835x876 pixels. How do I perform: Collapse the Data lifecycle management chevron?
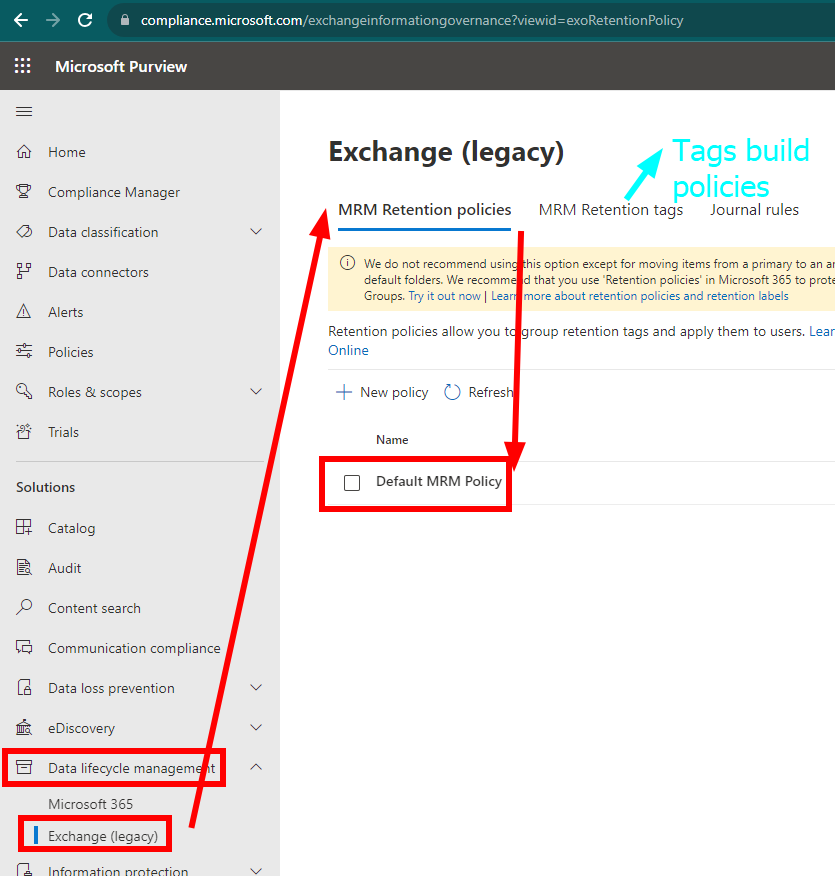coord(256,767)
